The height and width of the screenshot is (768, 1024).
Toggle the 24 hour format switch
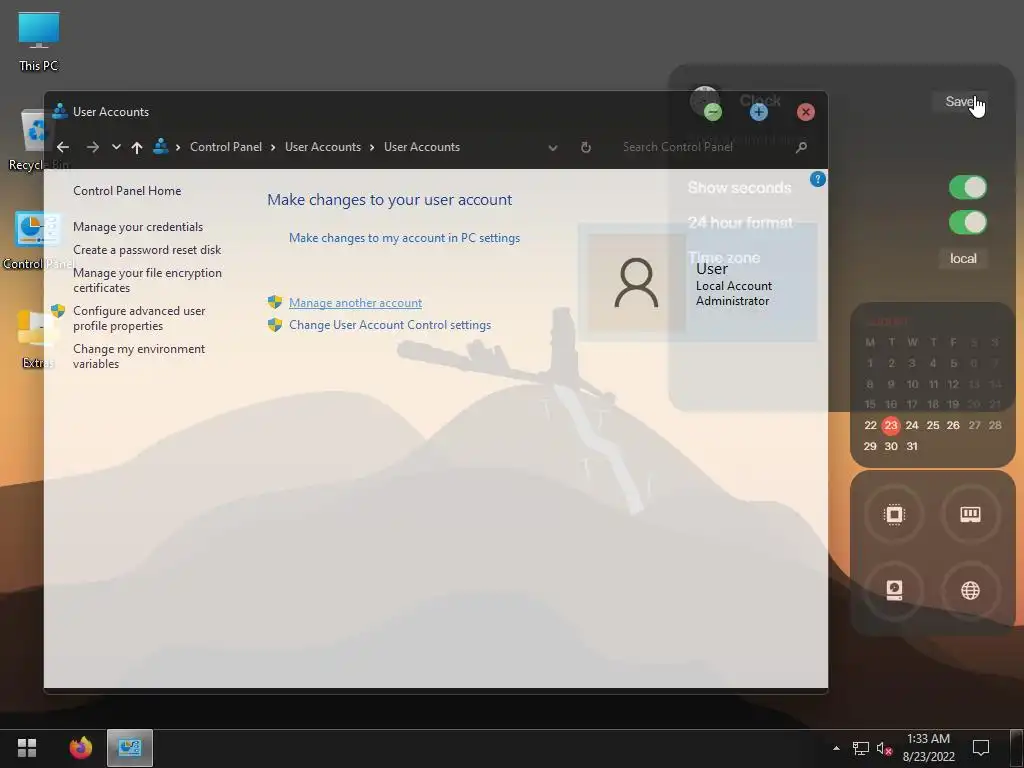point(967,223)
